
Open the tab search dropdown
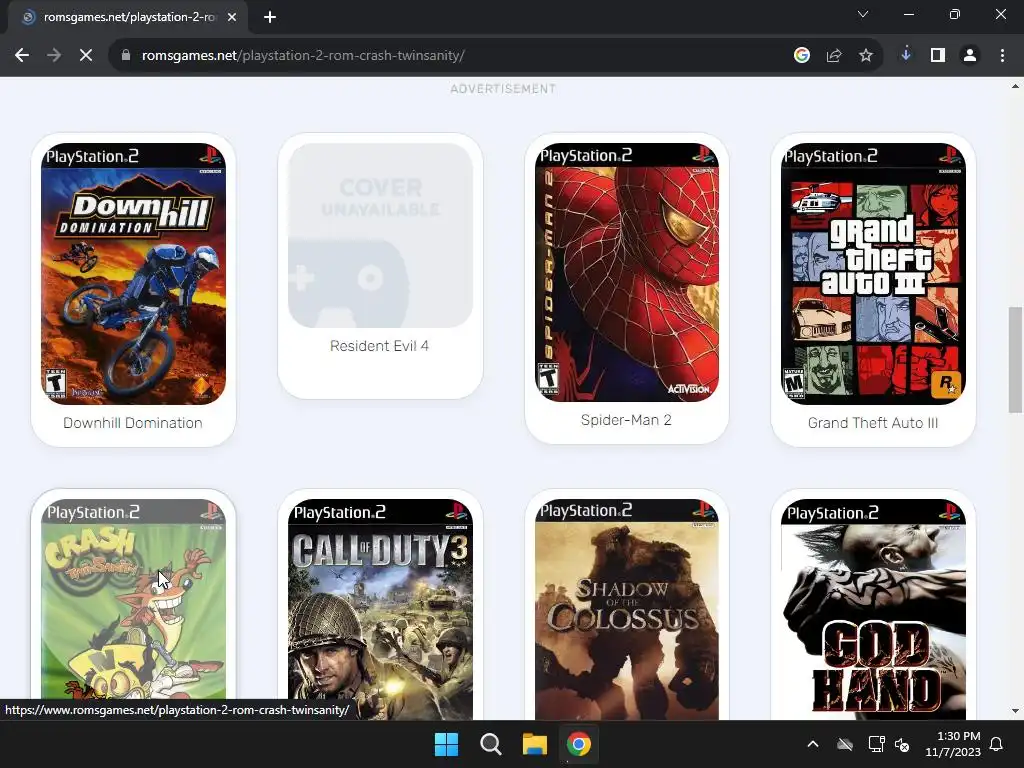tap(863, 14)
